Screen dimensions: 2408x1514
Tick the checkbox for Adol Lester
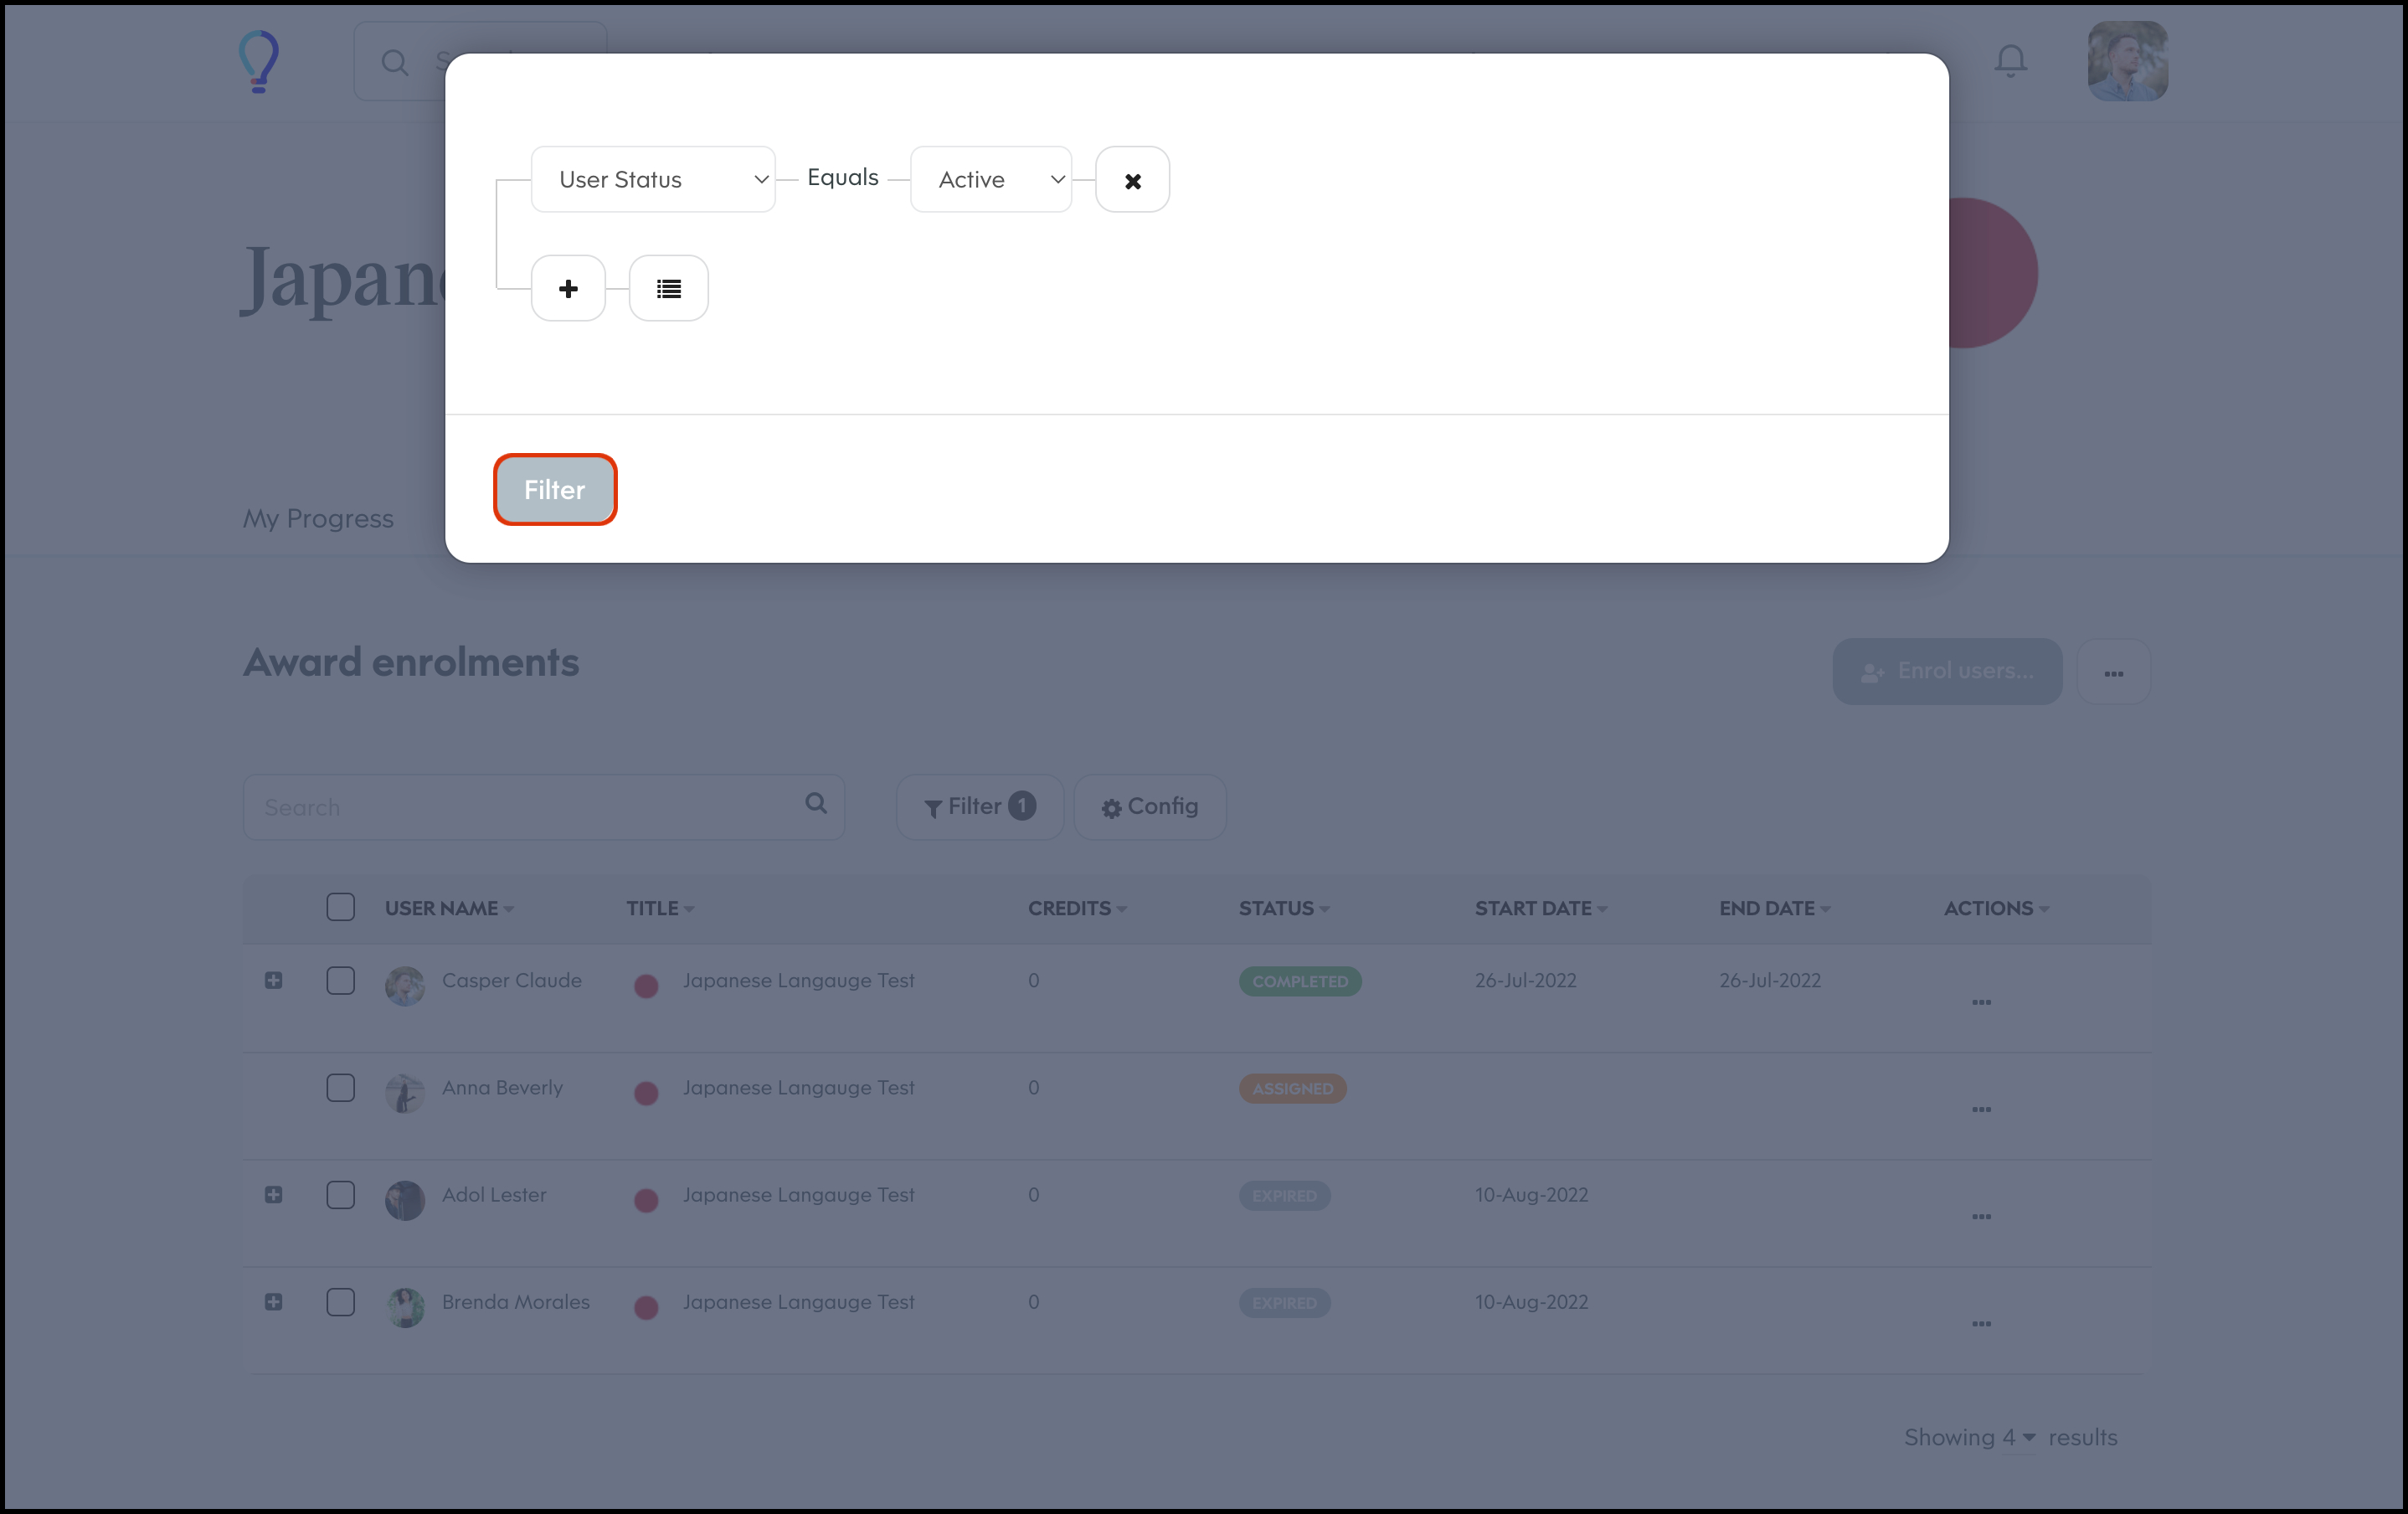pos(341,1195)
